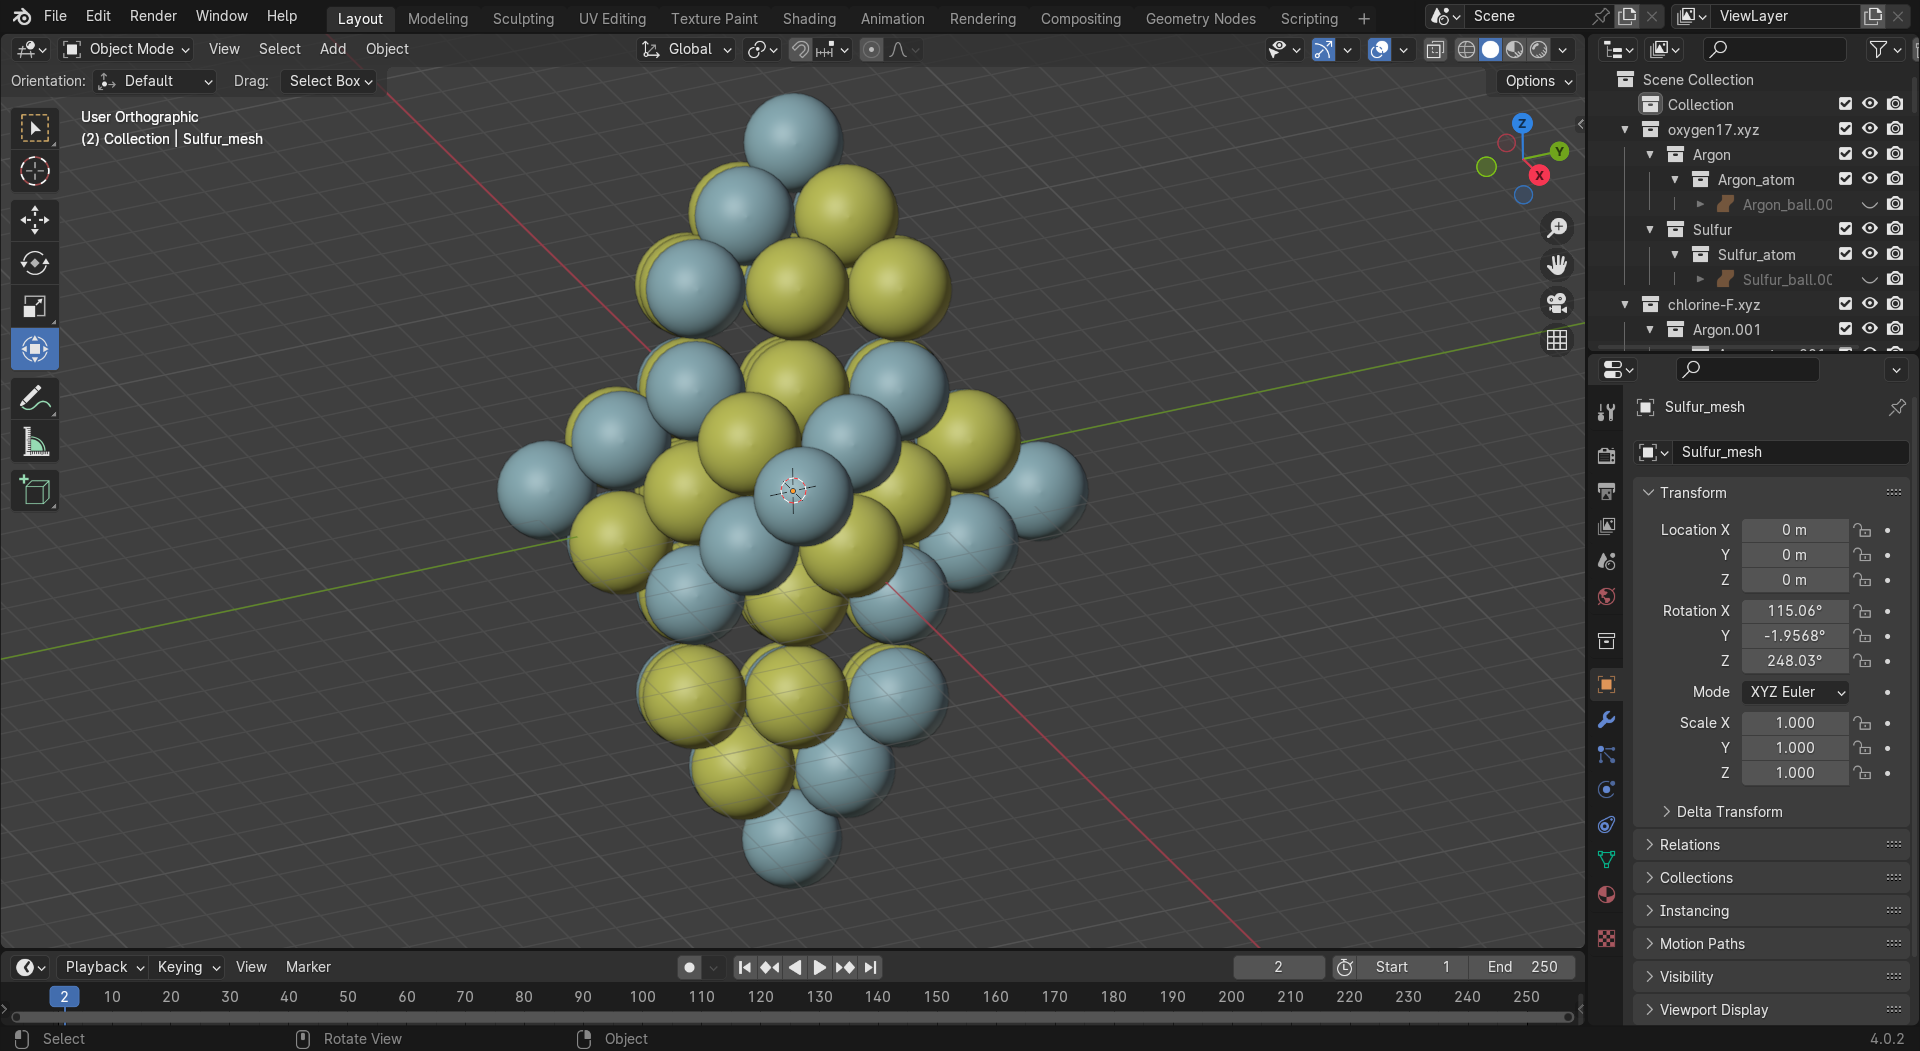
Task: Click the Location X value field
Action: pos(1794,530)
